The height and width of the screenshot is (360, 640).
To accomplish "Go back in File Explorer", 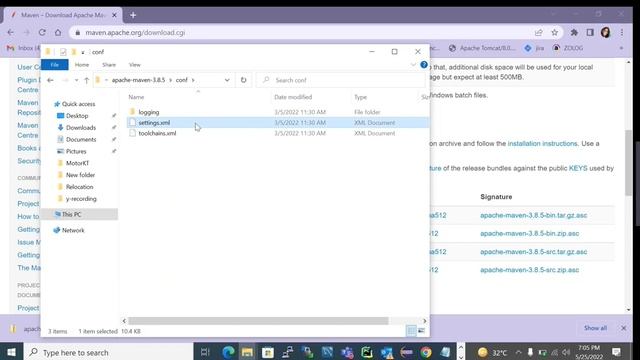I will click(50, 80).
